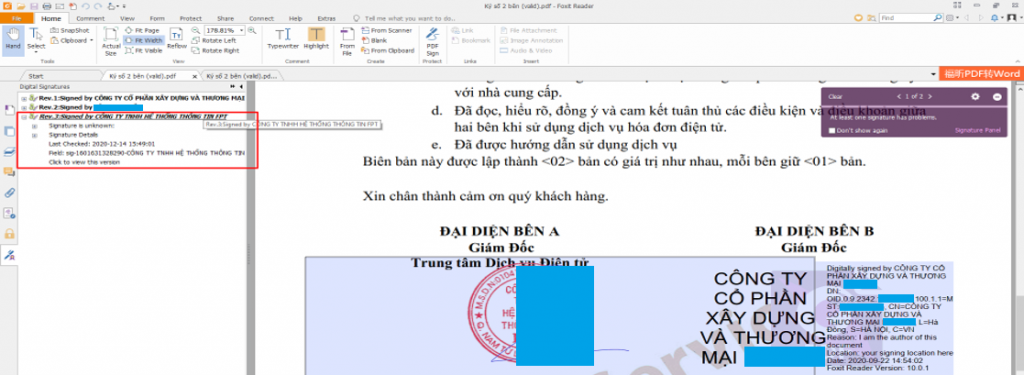Expand the Rev.2 signature entry
This screenshot has height=375, width=1024.
tap(24, 107)
